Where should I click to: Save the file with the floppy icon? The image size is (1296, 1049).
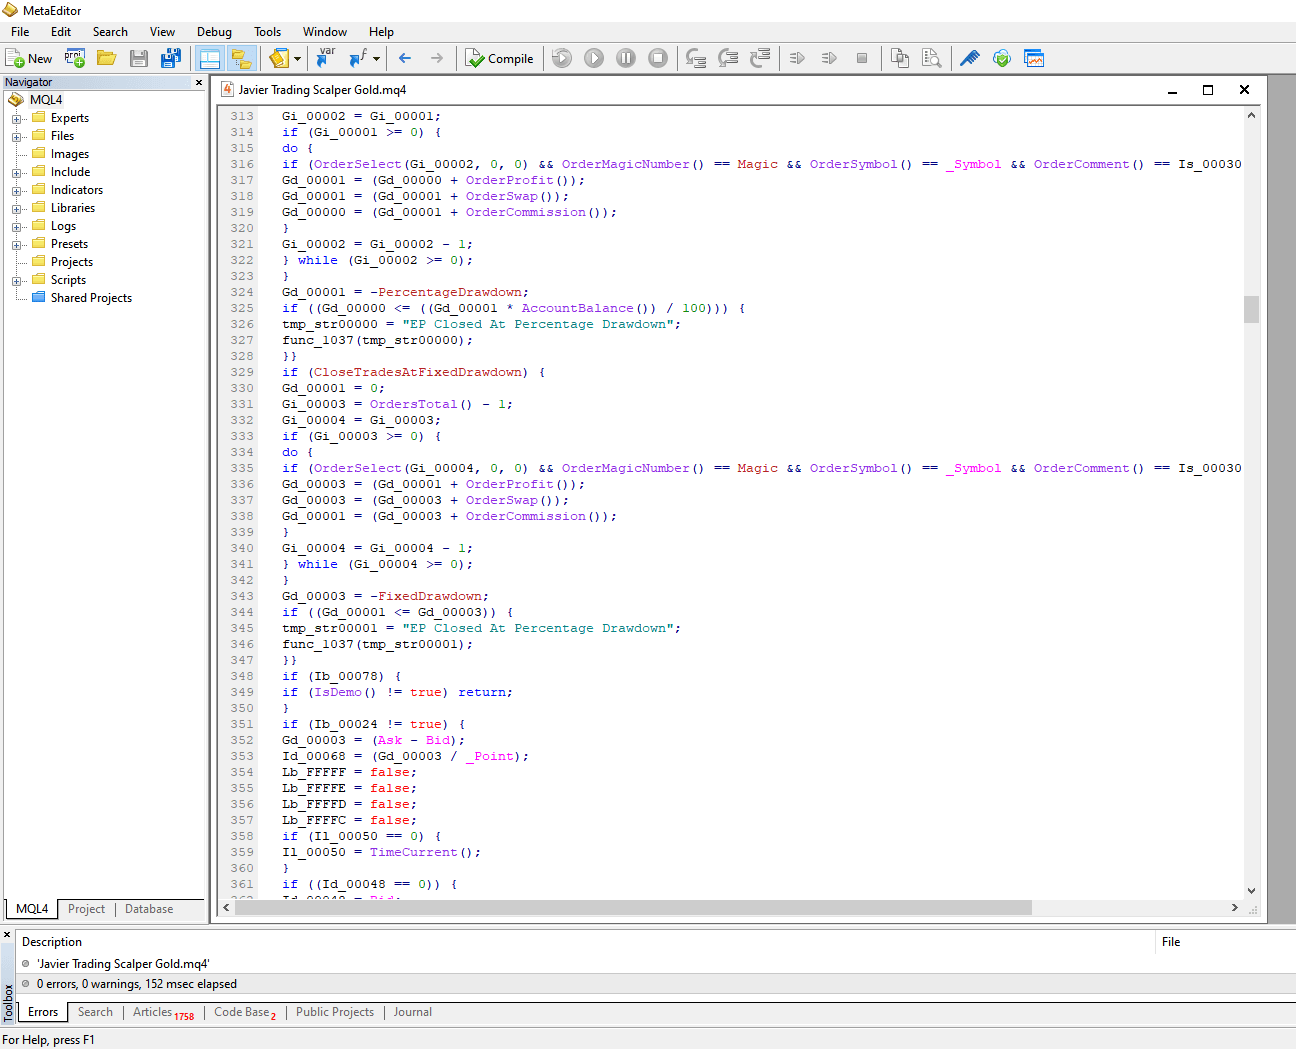[139, 58]
